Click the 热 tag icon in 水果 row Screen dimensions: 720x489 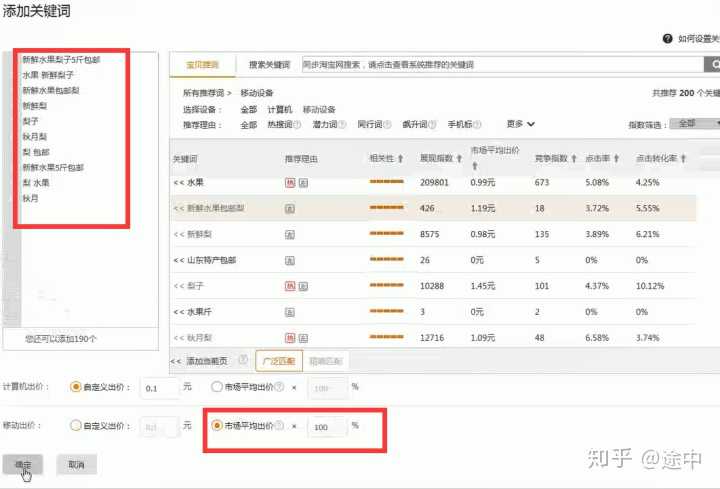point(290,183)
